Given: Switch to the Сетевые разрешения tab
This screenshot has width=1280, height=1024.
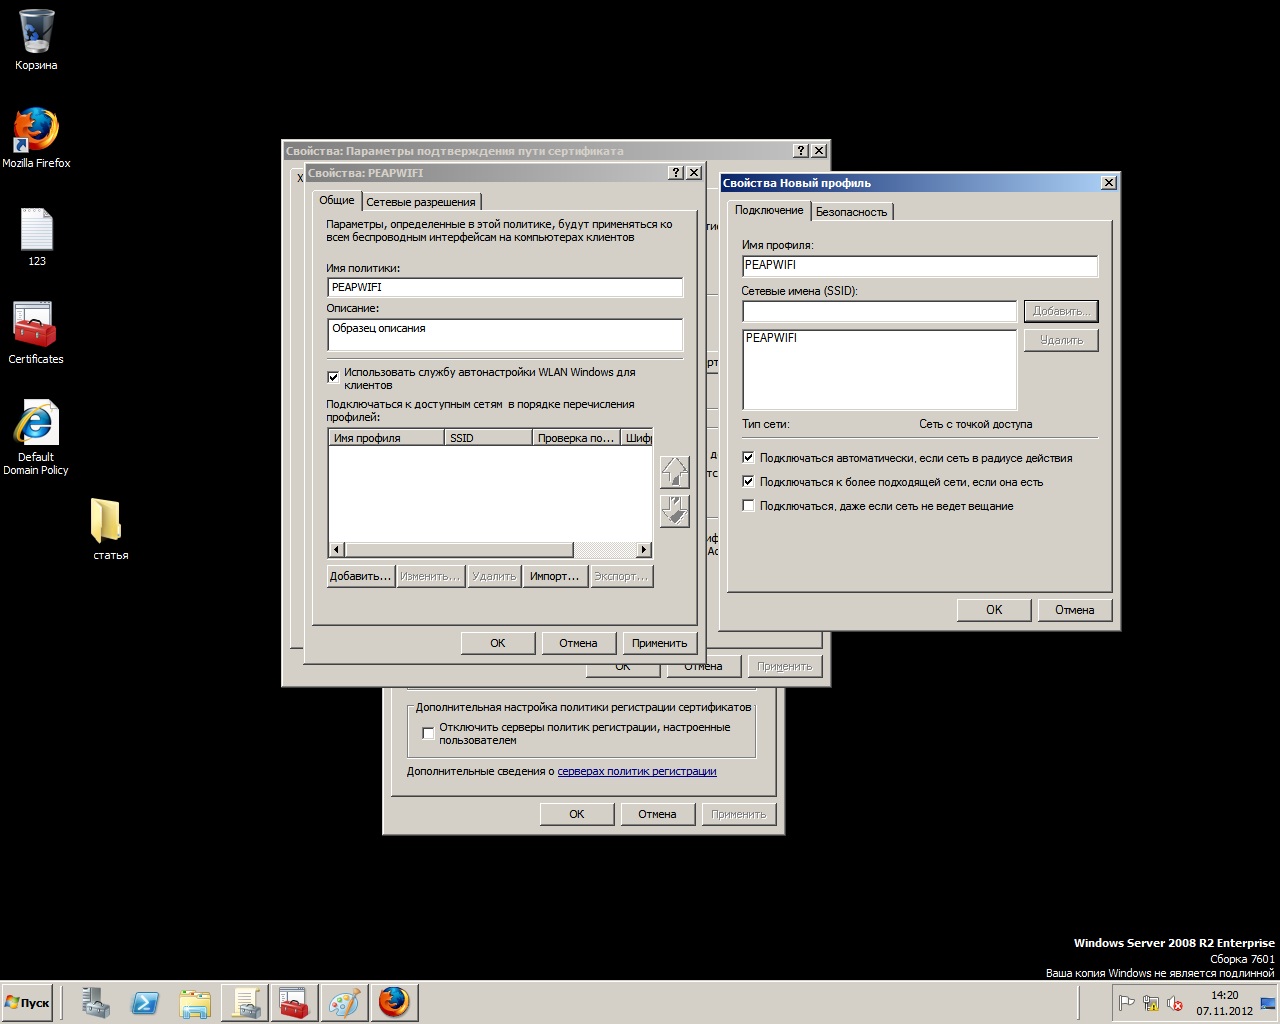Looking at the screenshot, I should click(420, 201).
